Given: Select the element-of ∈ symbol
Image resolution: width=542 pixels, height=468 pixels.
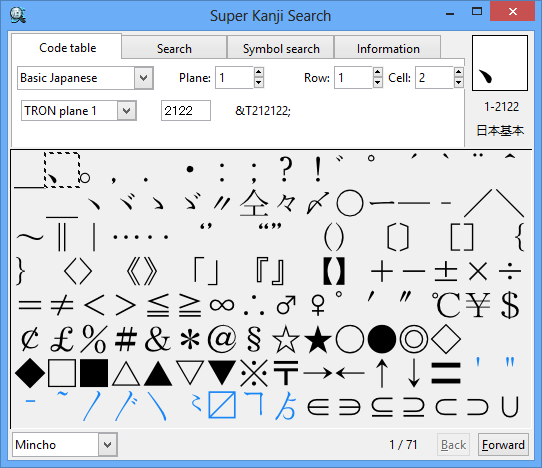Looking at the screenshot, I should coord(318,406).
